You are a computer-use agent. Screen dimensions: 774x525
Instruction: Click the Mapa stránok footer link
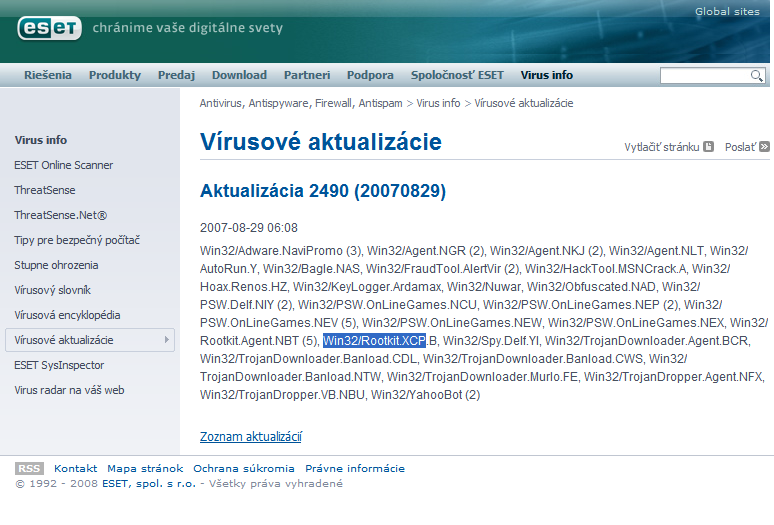click(x=145, y=468)
